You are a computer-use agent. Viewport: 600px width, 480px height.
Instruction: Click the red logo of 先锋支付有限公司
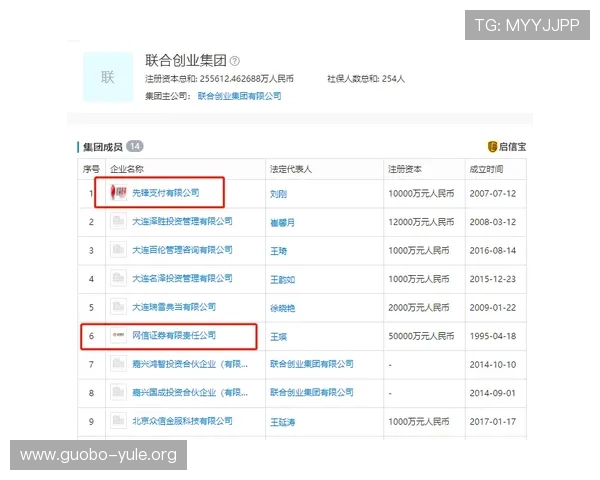pos(118,193)
